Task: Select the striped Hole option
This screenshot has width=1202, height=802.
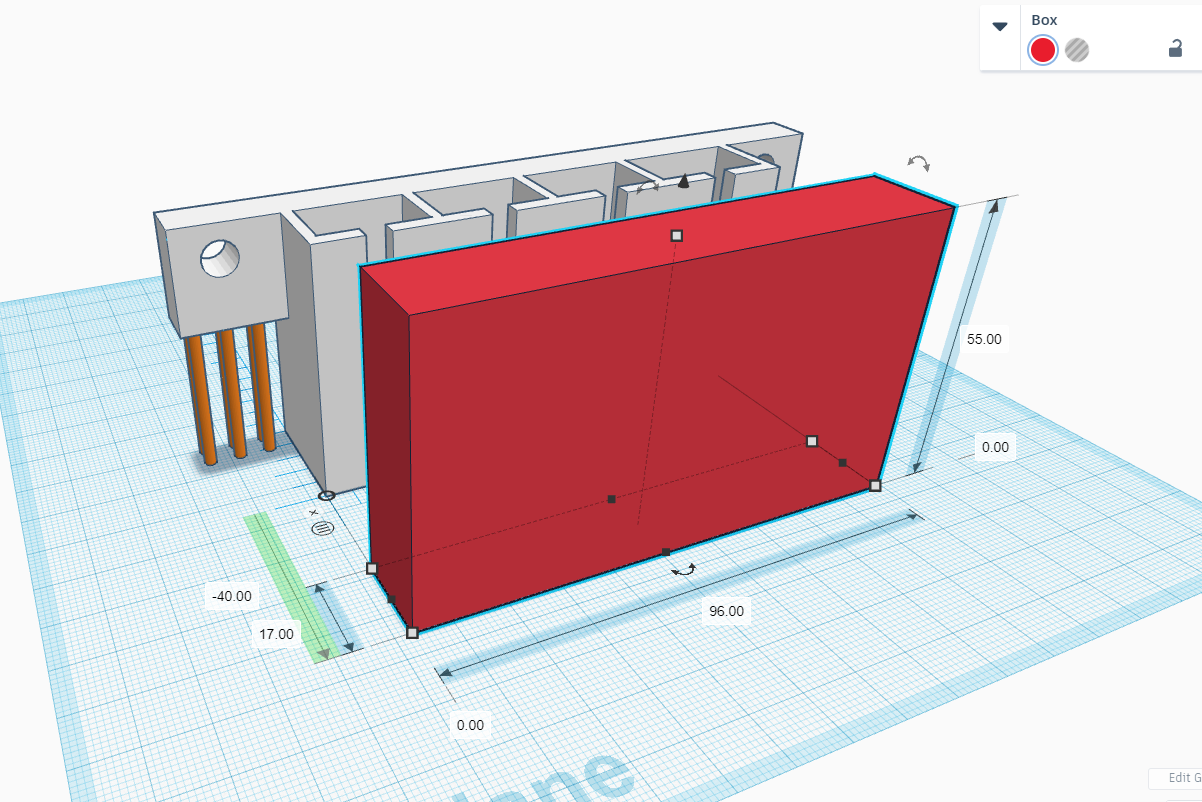Action: pyautogui.click(x=1077, y=49)
